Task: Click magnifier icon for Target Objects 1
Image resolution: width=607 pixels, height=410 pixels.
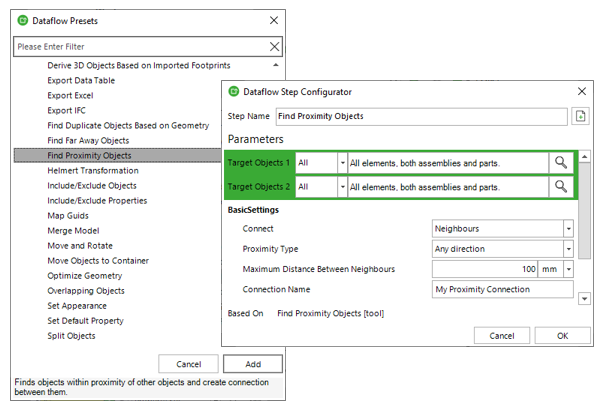Action: (x=561, y=163)
